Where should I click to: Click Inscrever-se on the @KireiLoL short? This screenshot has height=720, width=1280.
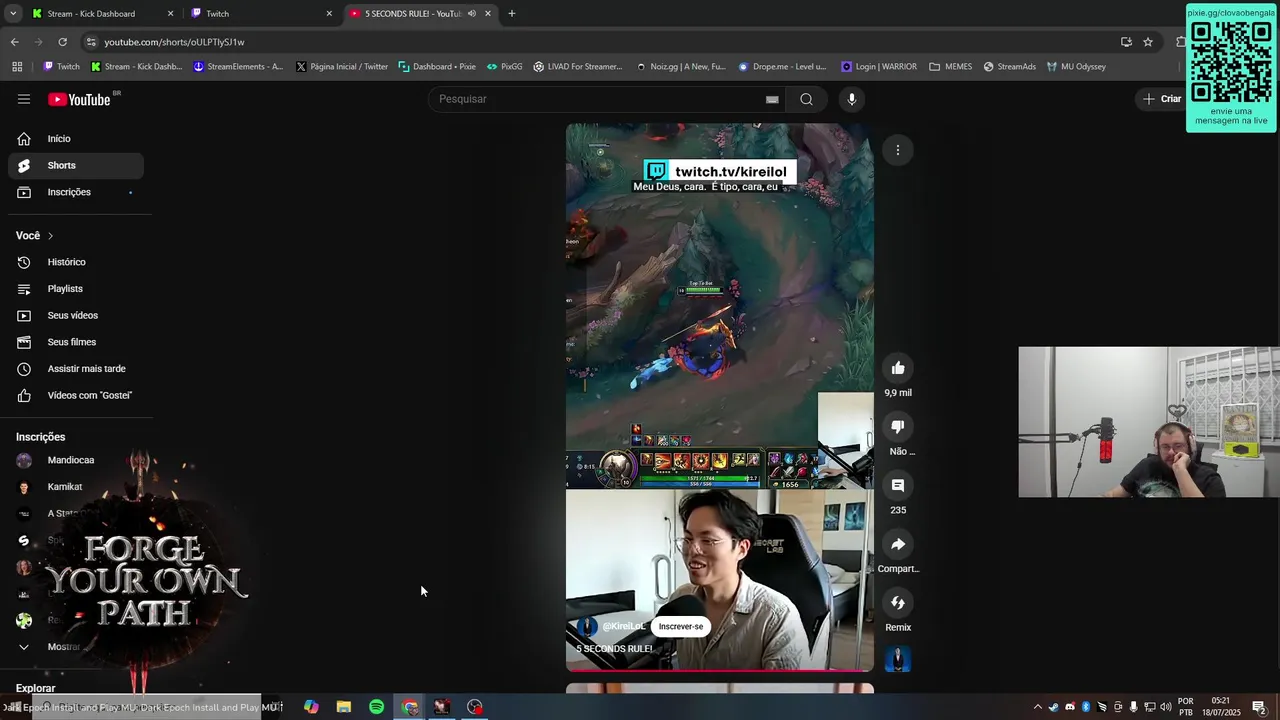tap(681, 627)
